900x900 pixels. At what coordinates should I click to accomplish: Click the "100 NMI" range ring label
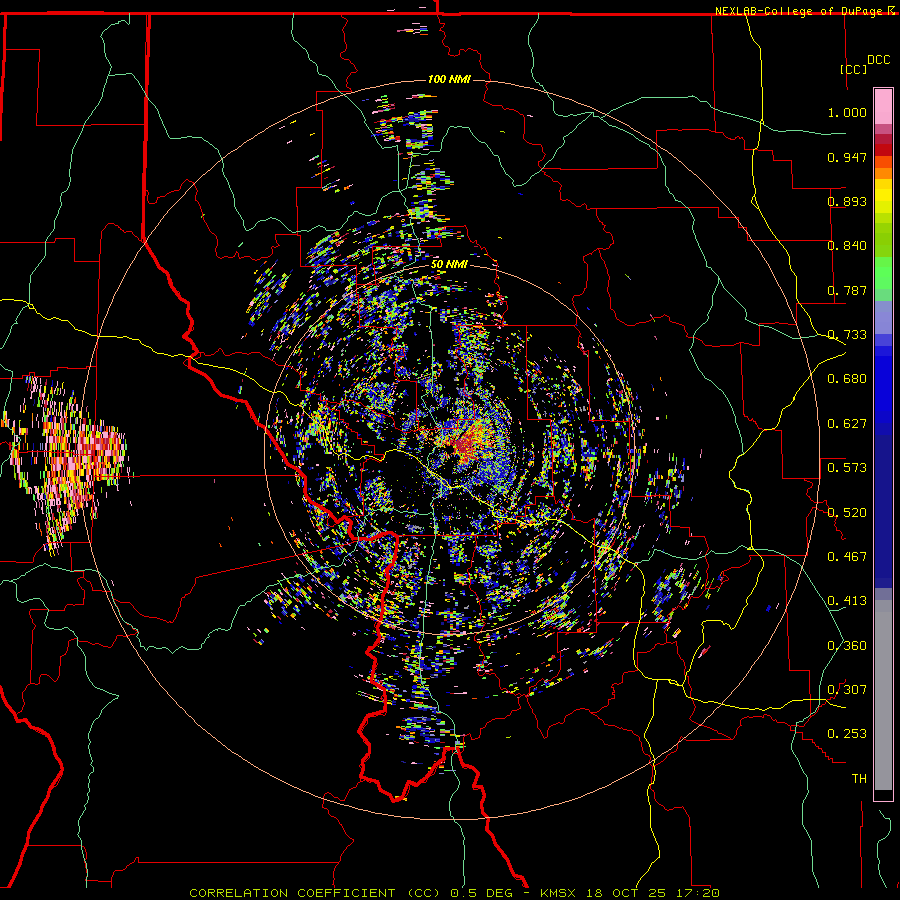pyautogui.click(x=449, y=79)
